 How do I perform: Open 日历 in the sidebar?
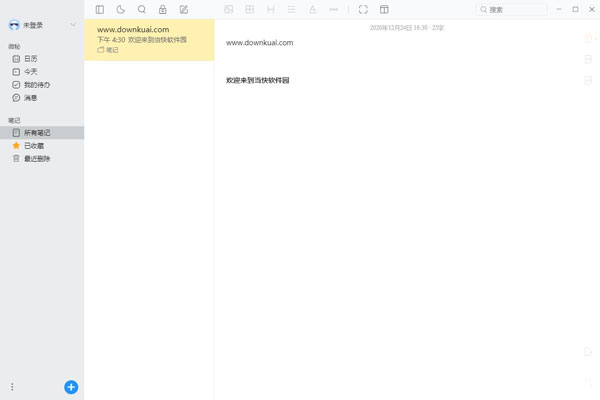(x=31, y=59)
